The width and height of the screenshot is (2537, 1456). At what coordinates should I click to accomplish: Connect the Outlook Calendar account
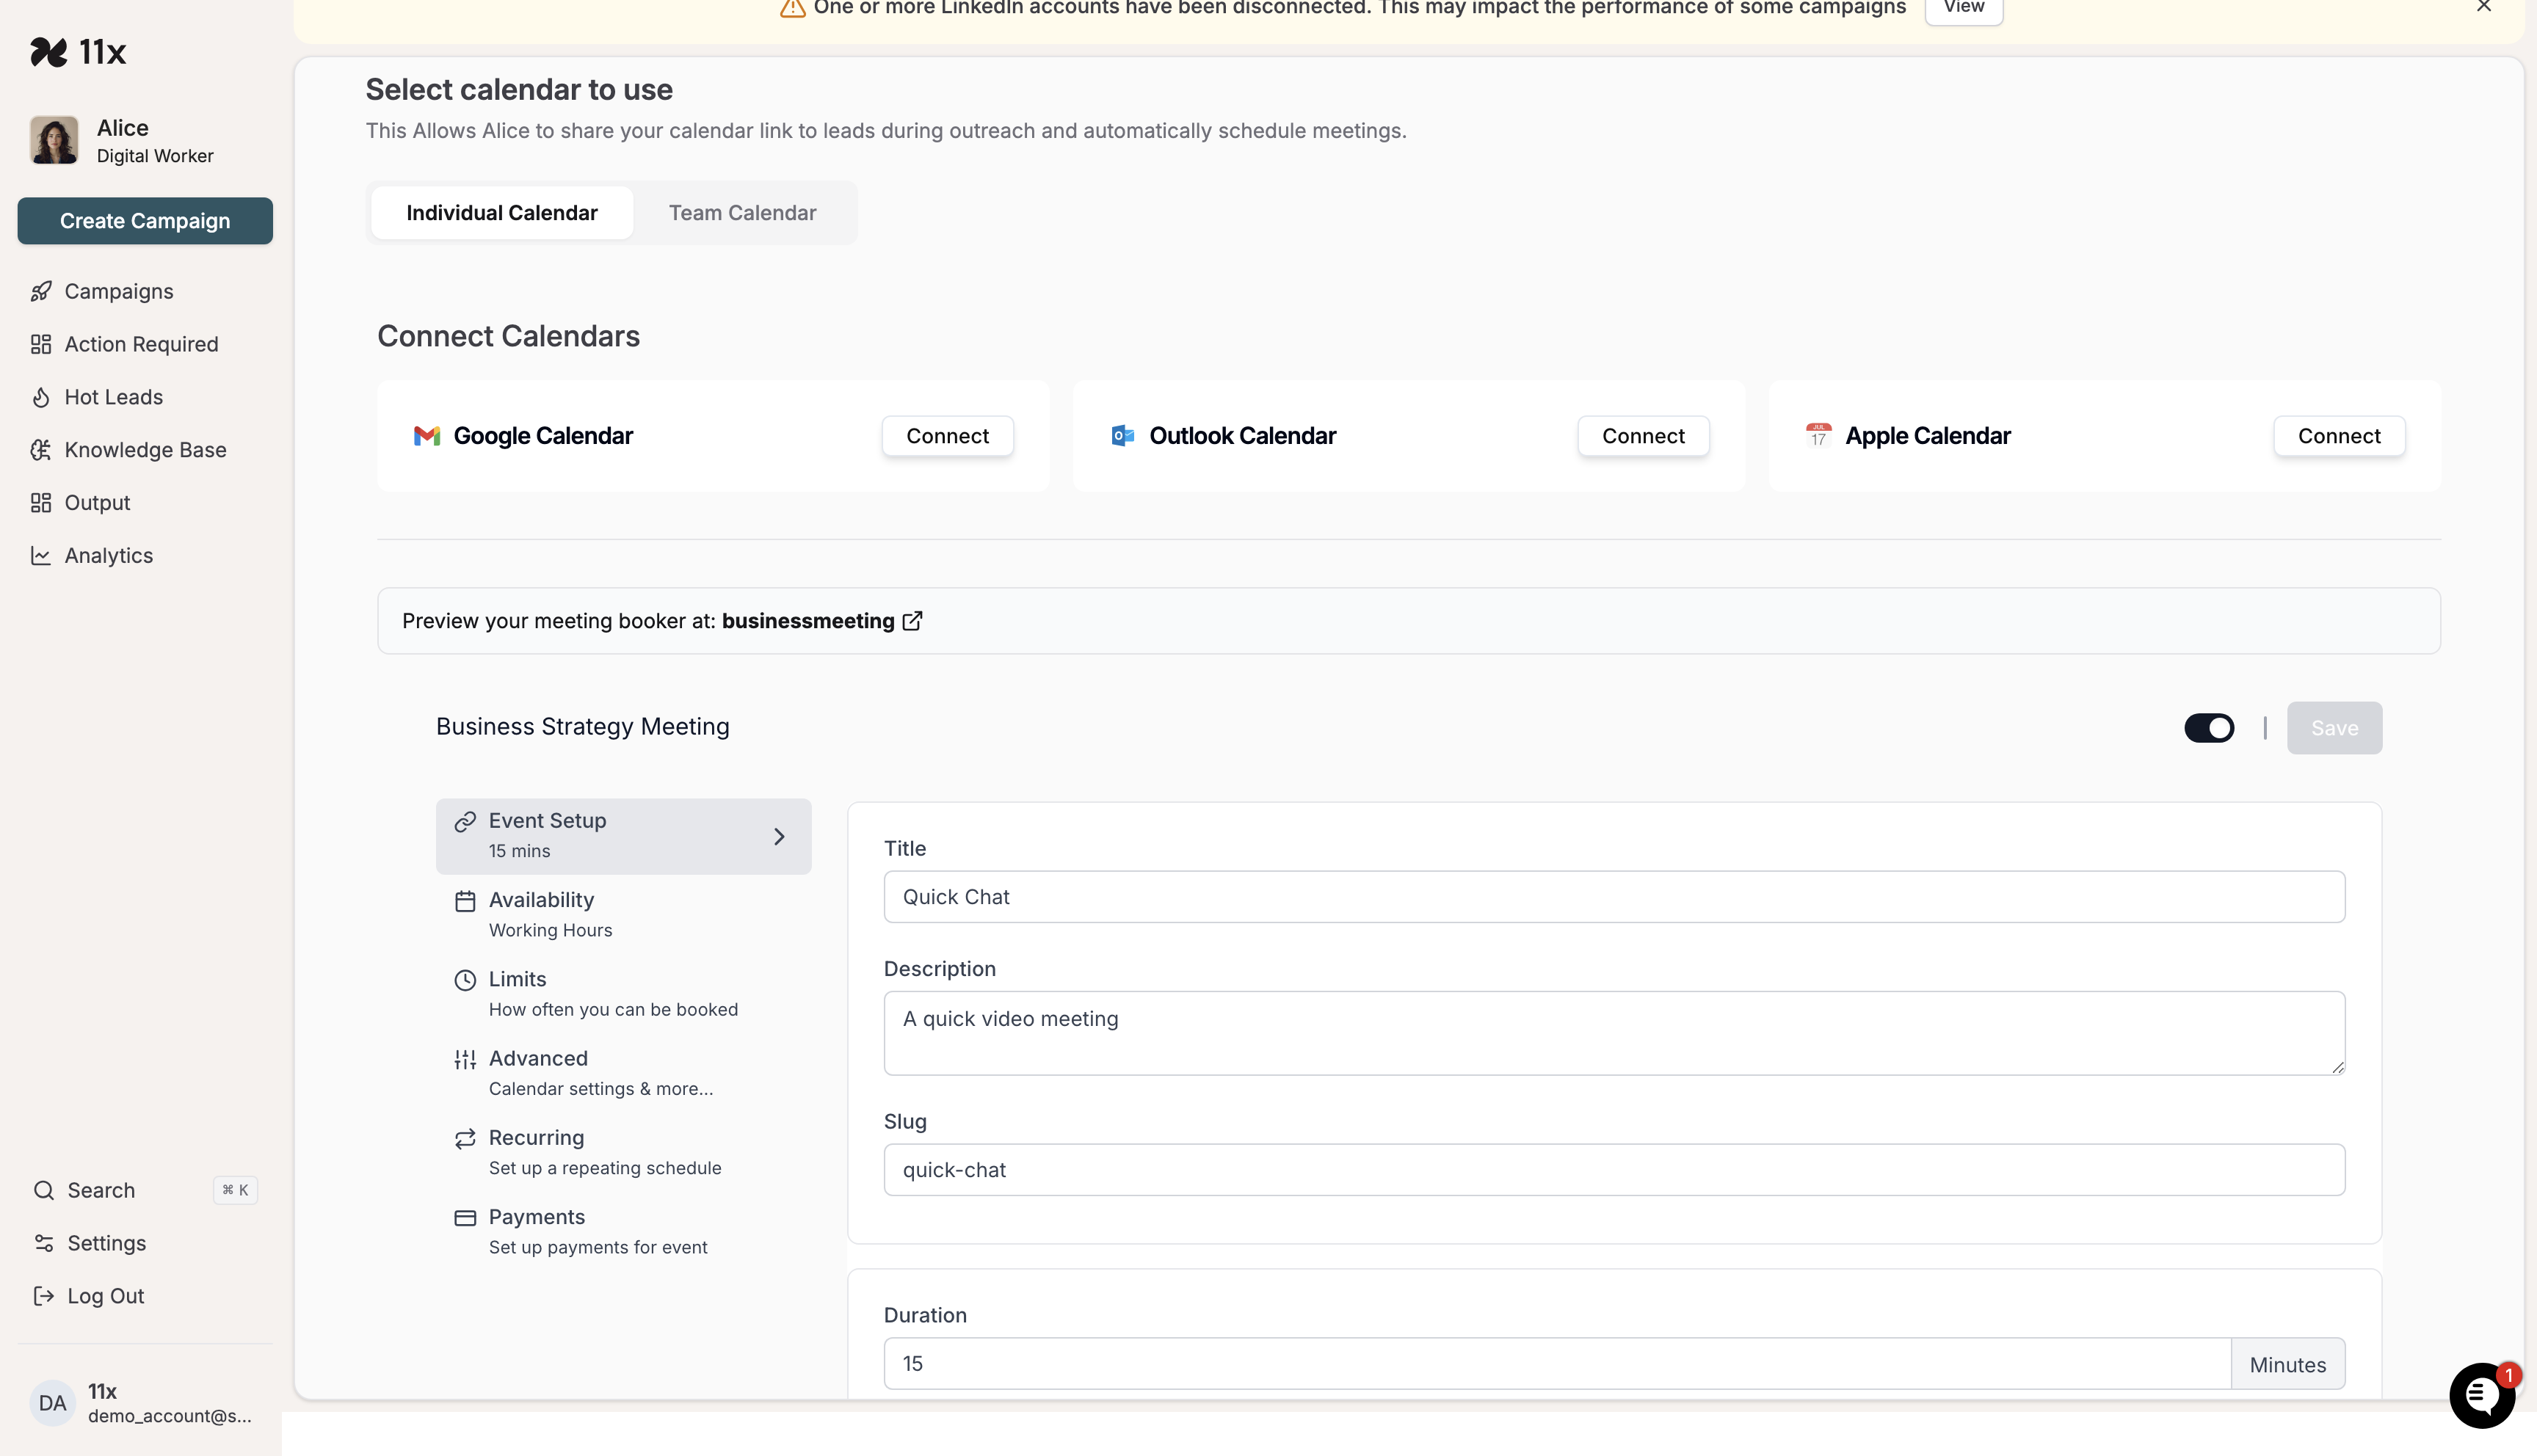pos(1643,435)
